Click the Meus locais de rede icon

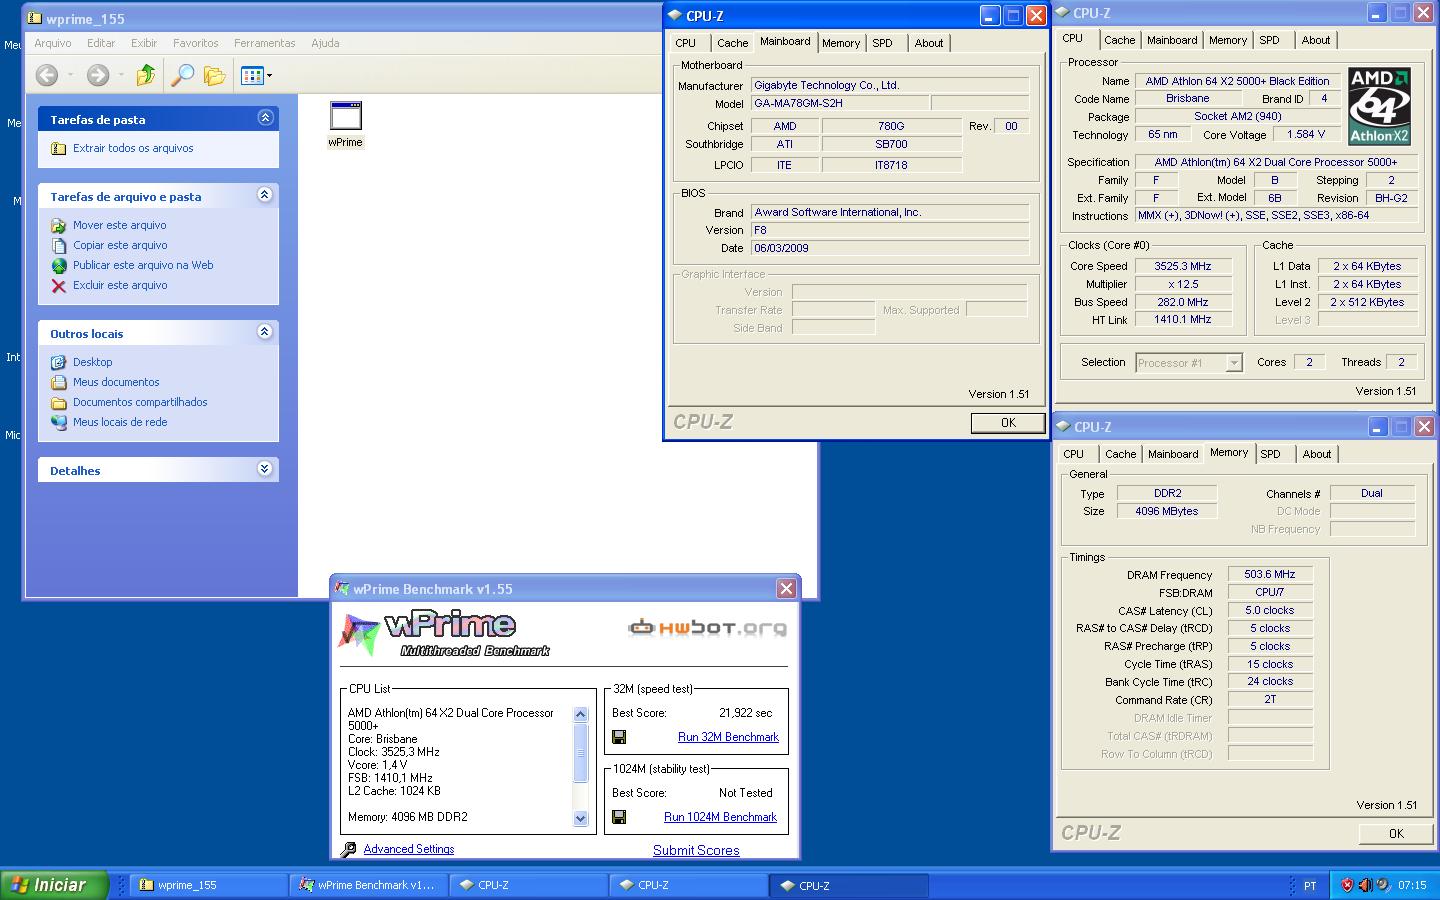(x=59, y=422)
